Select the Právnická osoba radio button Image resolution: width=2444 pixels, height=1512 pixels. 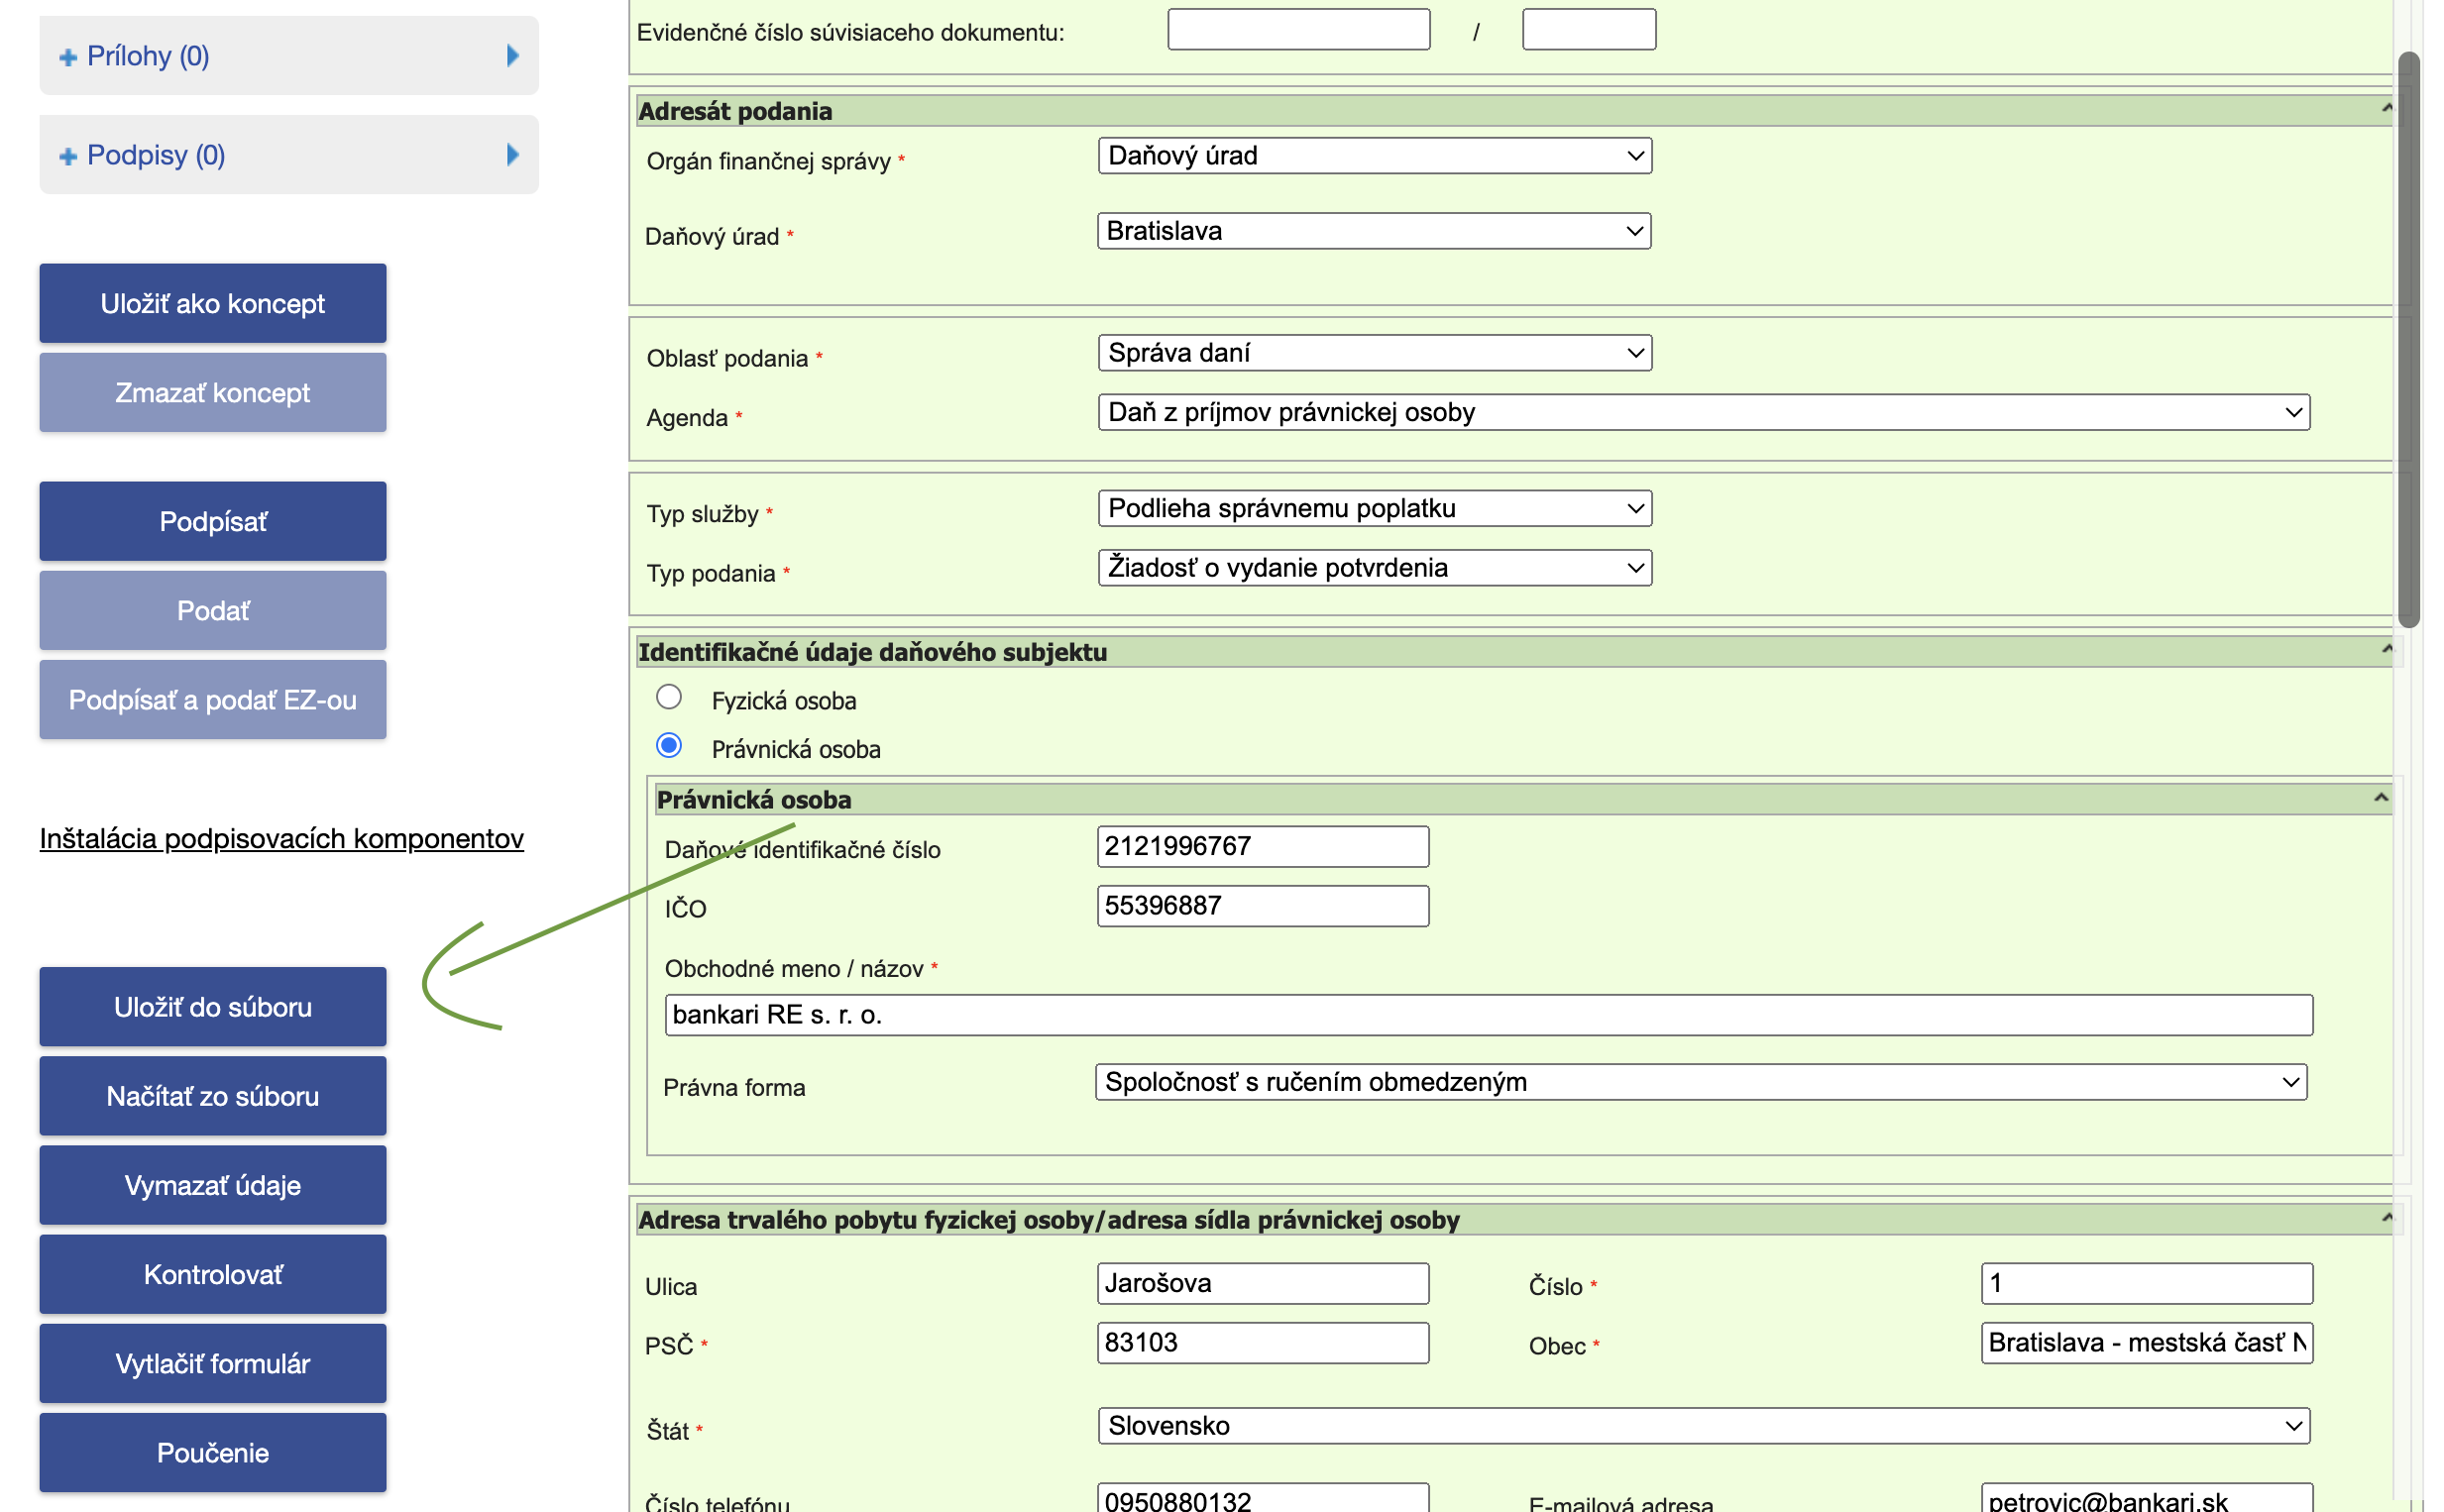[669, 746]
